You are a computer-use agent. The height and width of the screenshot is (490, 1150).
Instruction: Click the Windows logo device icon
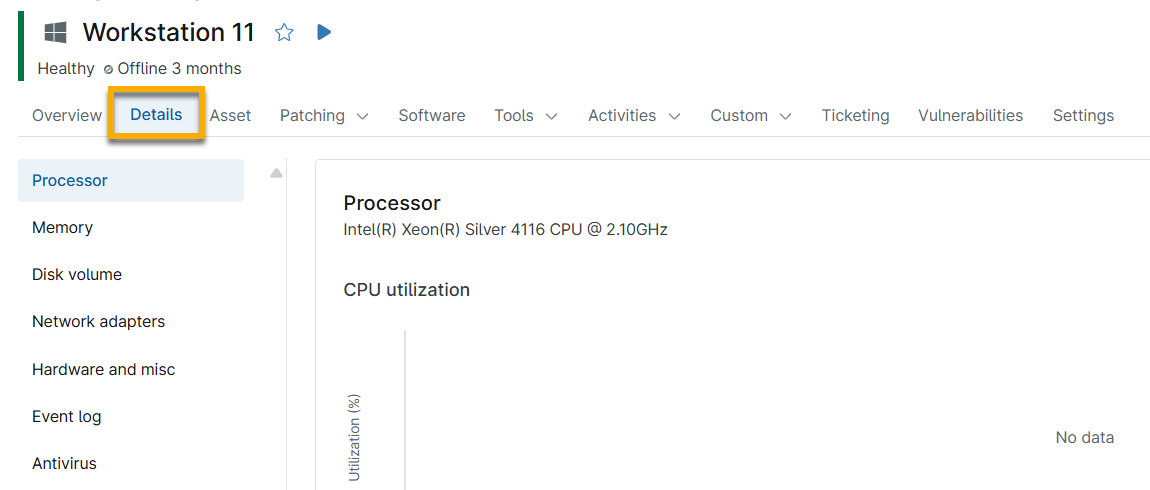(56, 33)
